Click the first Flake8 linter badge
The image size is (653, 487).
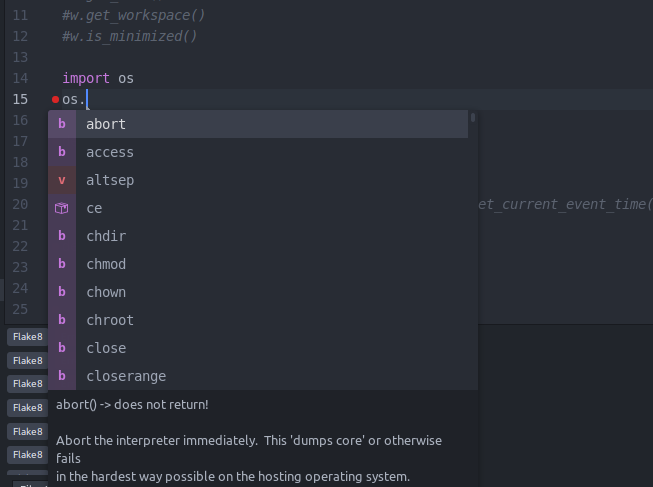tap(27, 337)
